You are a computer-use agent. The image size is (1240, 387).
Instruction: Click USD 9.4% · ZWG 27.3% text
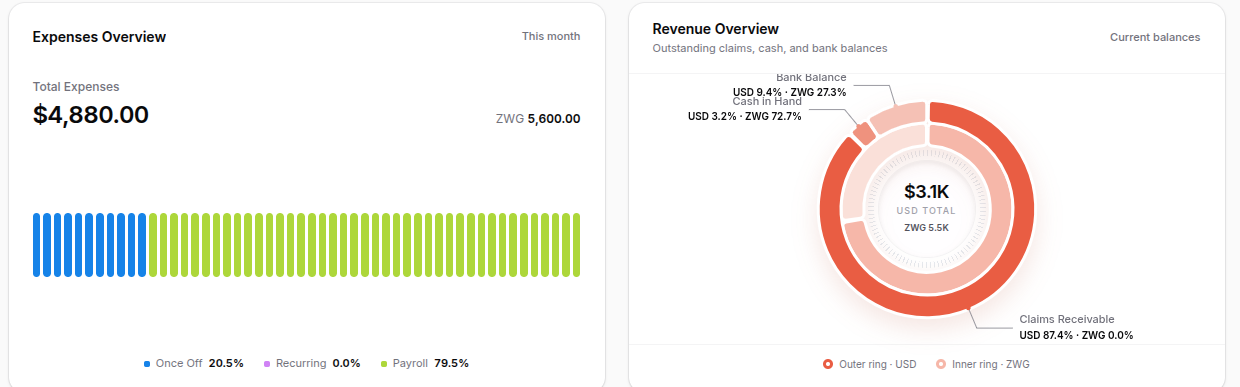pos(790,92)
